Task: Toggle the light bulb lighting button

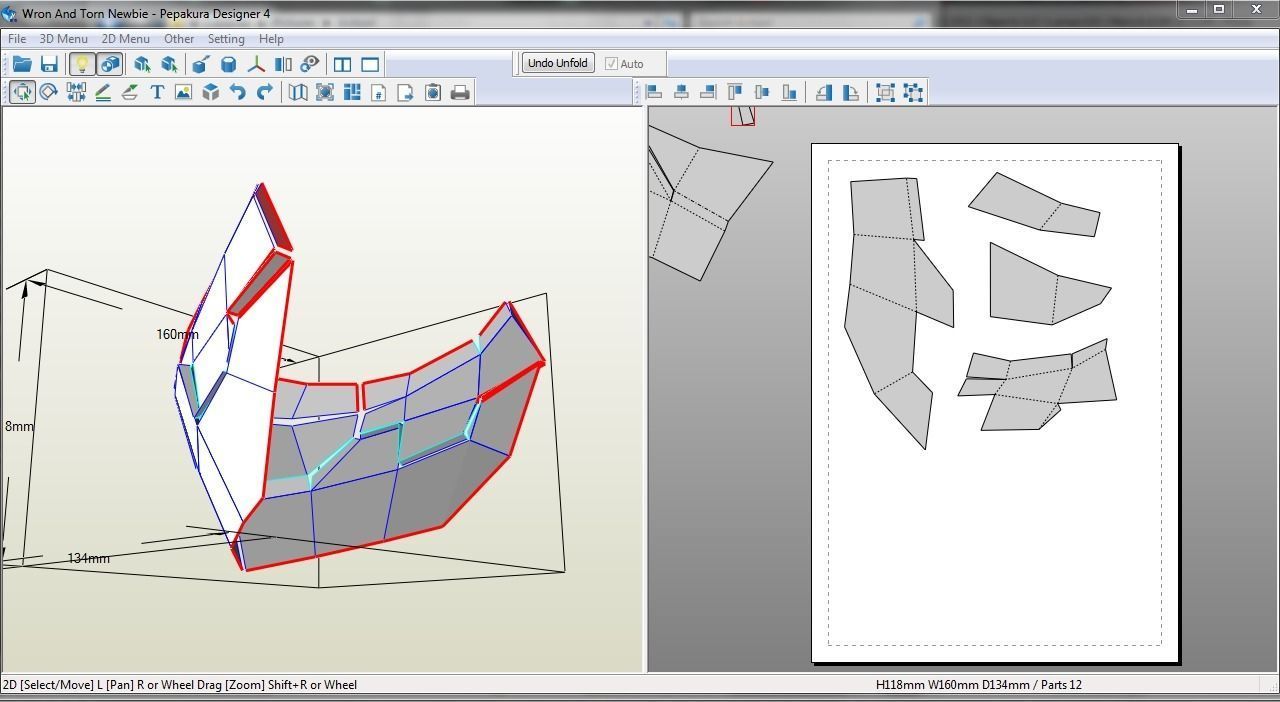Action: [x=82, y=64]
